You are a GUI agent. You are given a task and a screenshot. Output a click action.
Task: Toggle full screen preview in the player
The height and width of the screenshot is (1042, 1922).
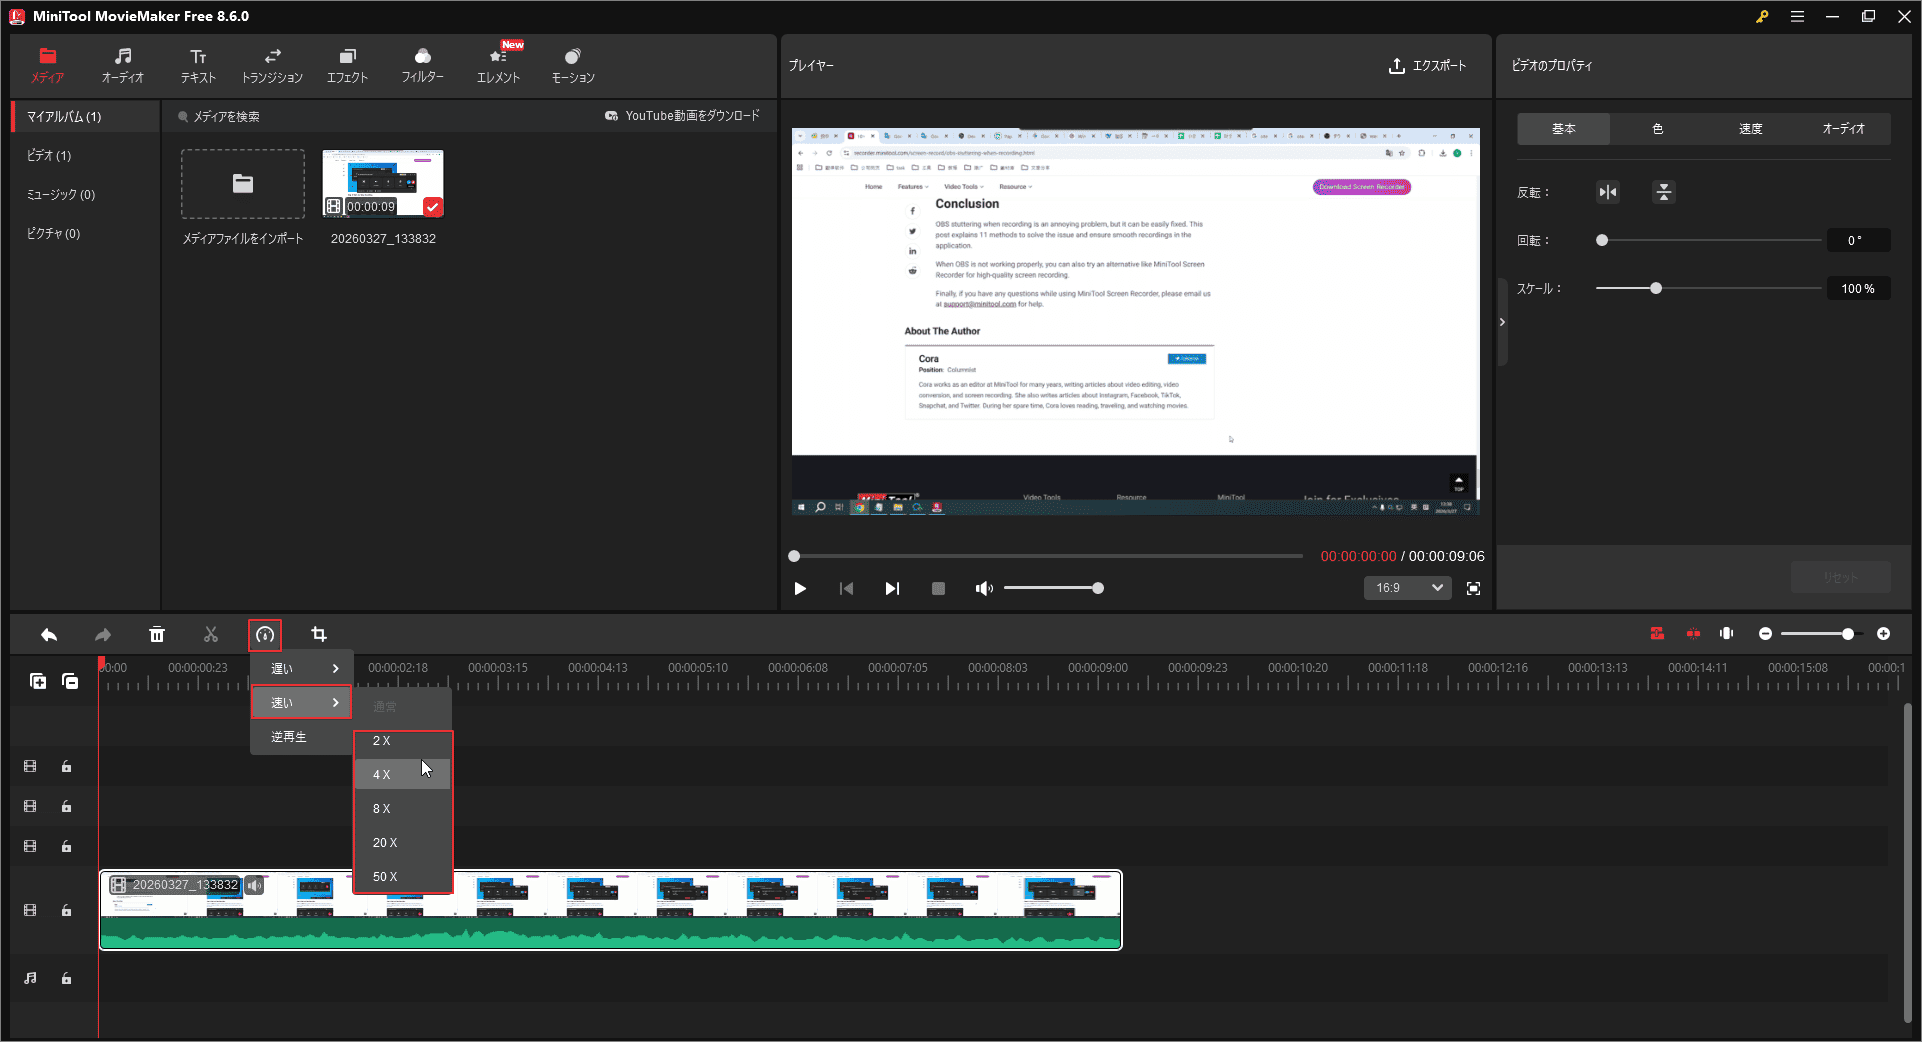pyautogui.click(x=1473, y=588)
